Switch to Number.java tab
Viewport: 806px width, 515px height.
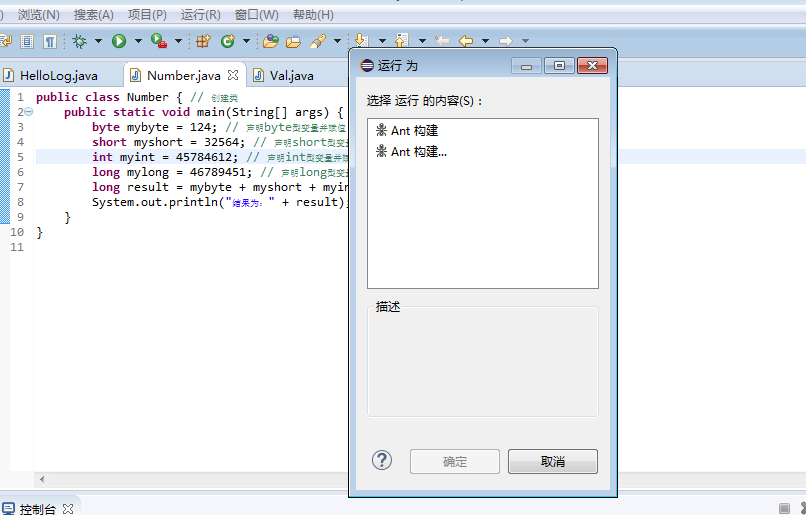(x=184, y=76)
